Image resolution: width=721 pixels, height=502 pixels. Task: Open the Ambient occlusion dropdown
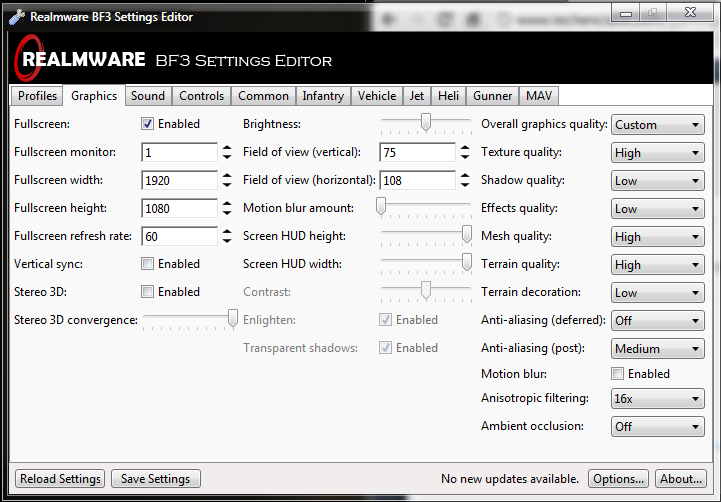click(658, 427)
